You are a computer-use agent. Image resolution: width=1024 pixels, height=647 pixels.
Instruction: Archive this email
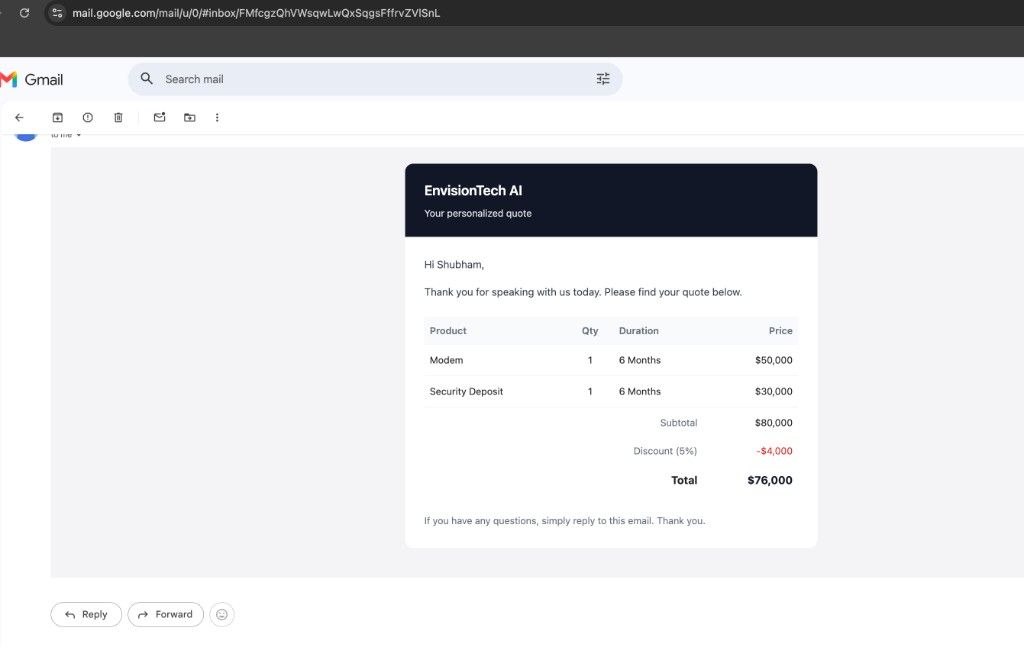tap(57, 118)
